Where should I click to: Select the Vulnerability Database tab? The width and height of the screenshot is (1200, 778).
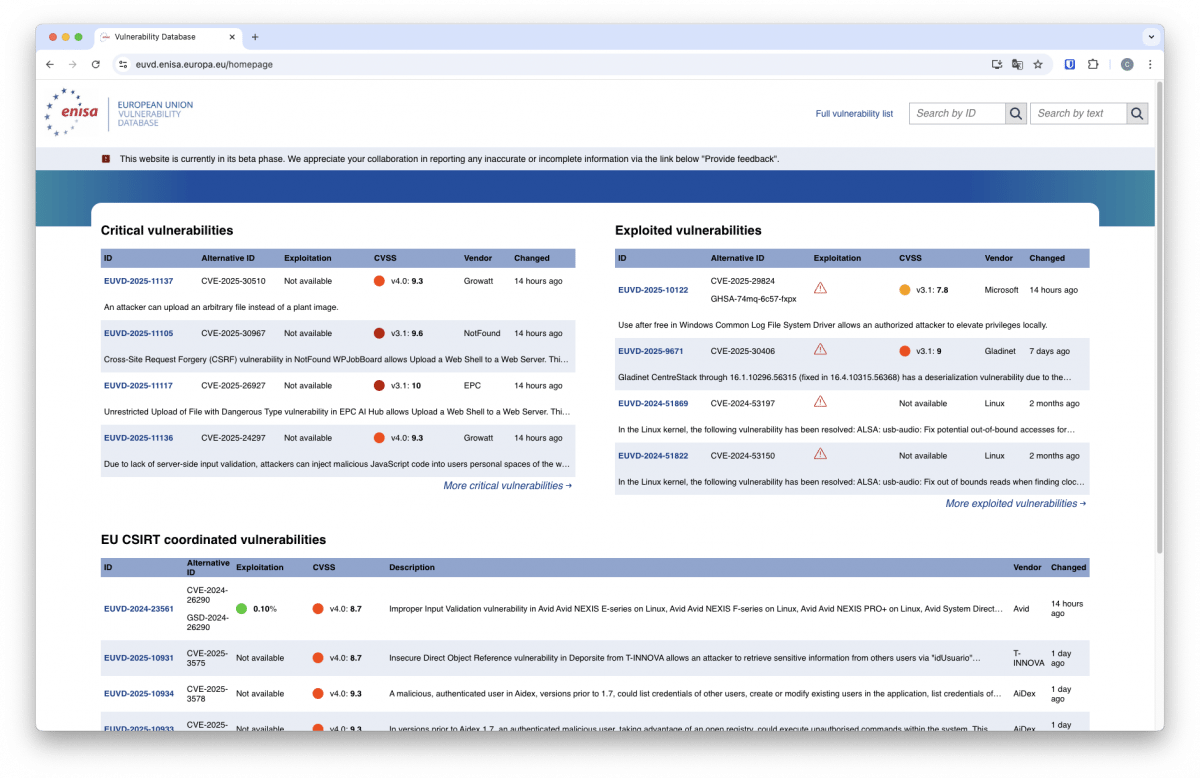(x=165, y=37)
